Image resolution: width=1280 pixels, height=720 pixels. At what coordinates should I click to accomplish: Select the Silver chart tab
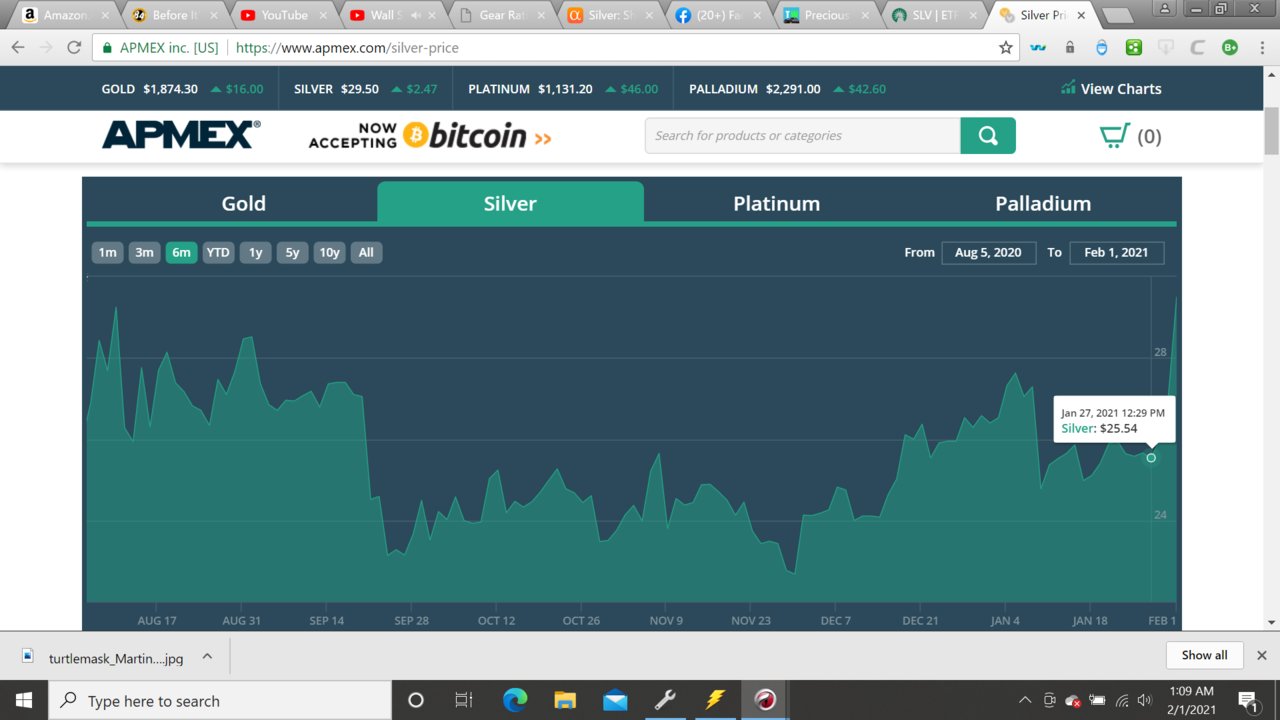point(510,203)
